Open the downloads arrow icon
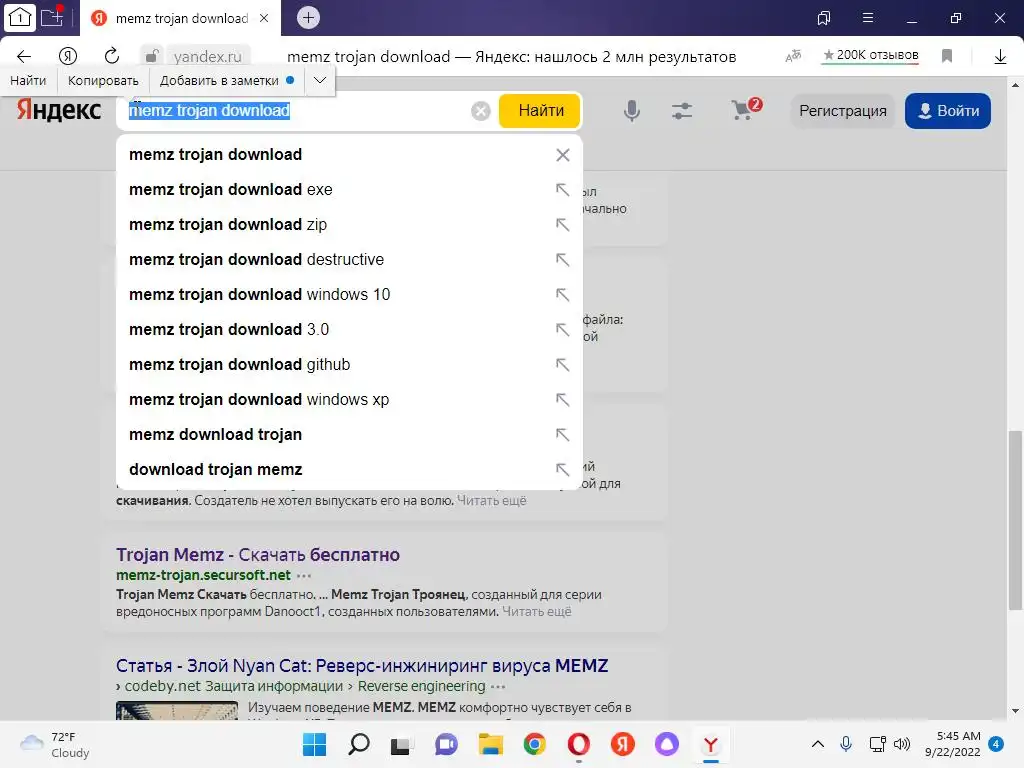Screen dimensions: 1024x768 click(x=1000, y=57)
